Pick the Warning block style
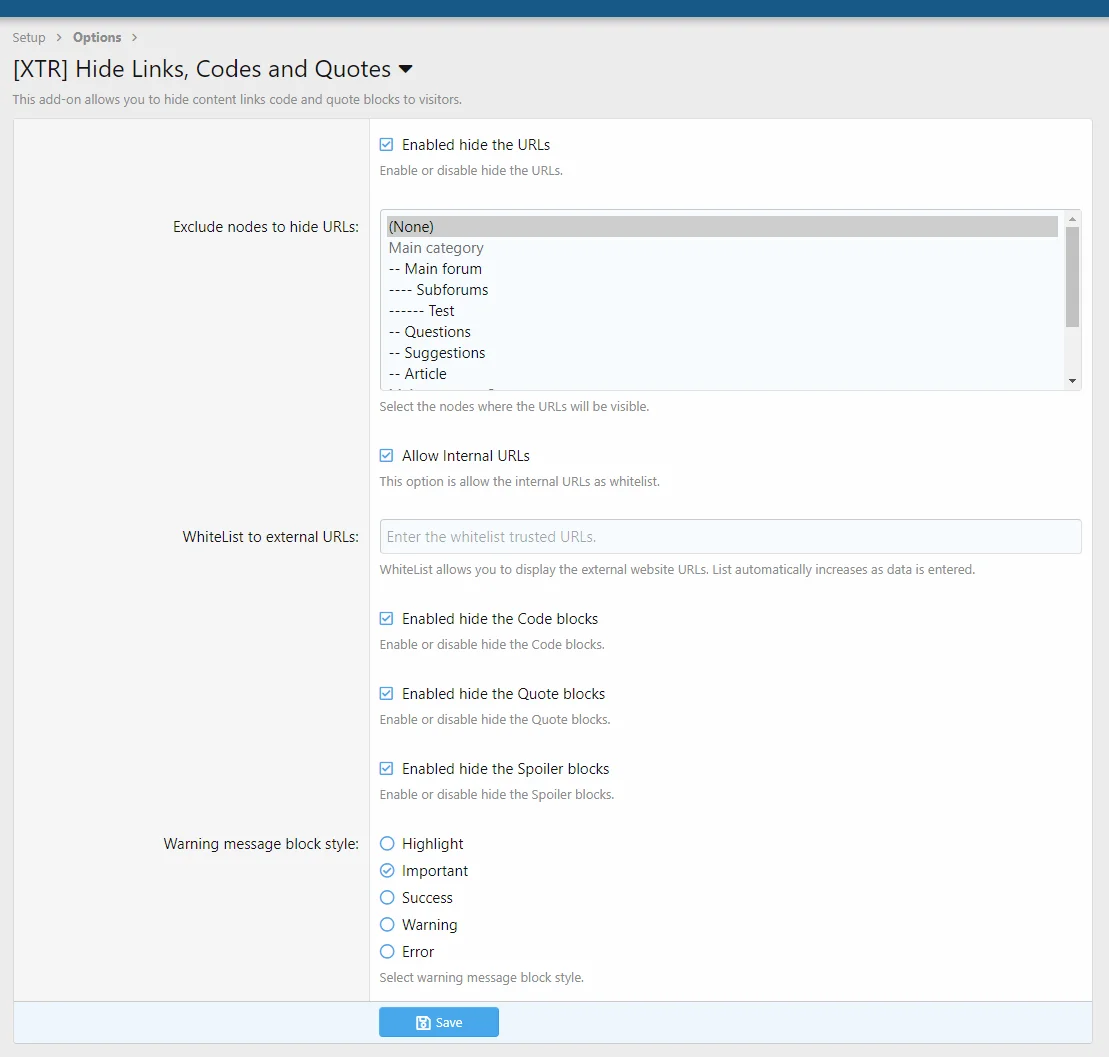 [x=387, y=925]
